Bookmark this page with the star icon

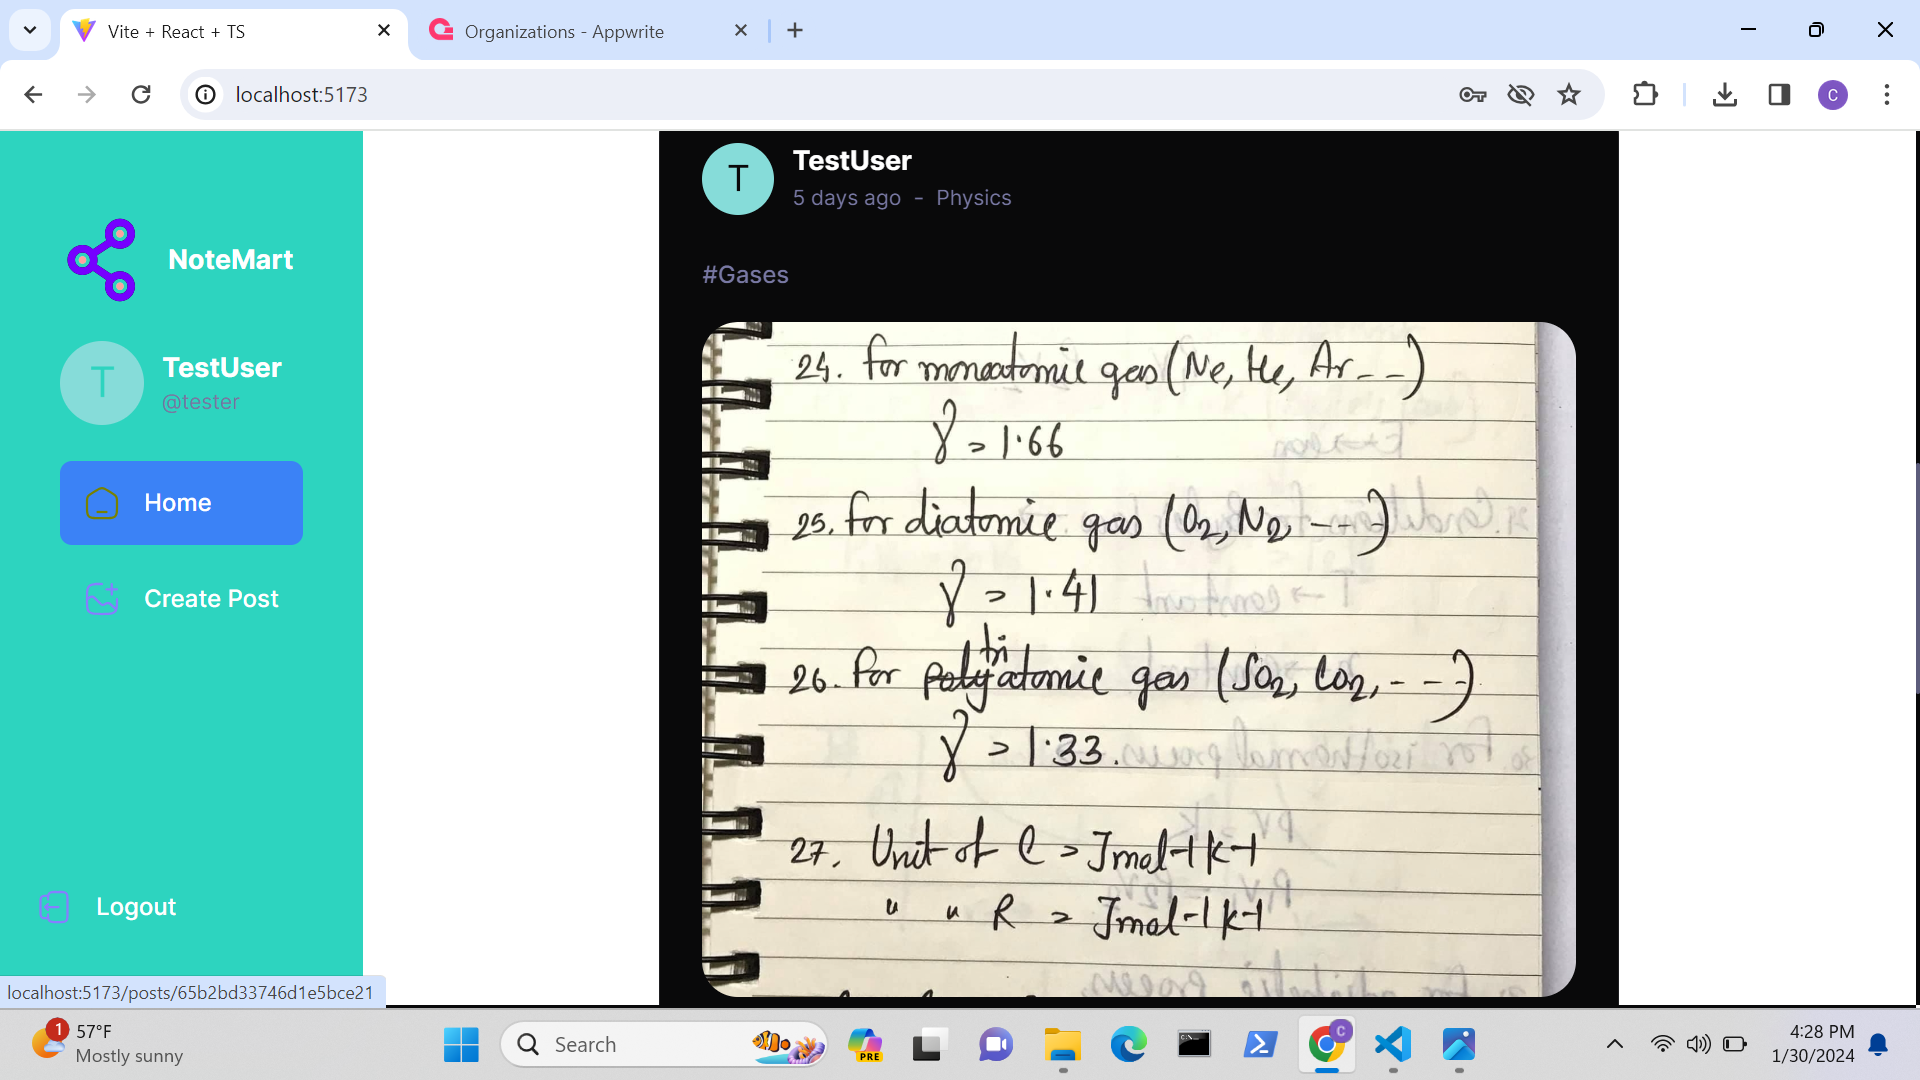tap(1569, 95)
